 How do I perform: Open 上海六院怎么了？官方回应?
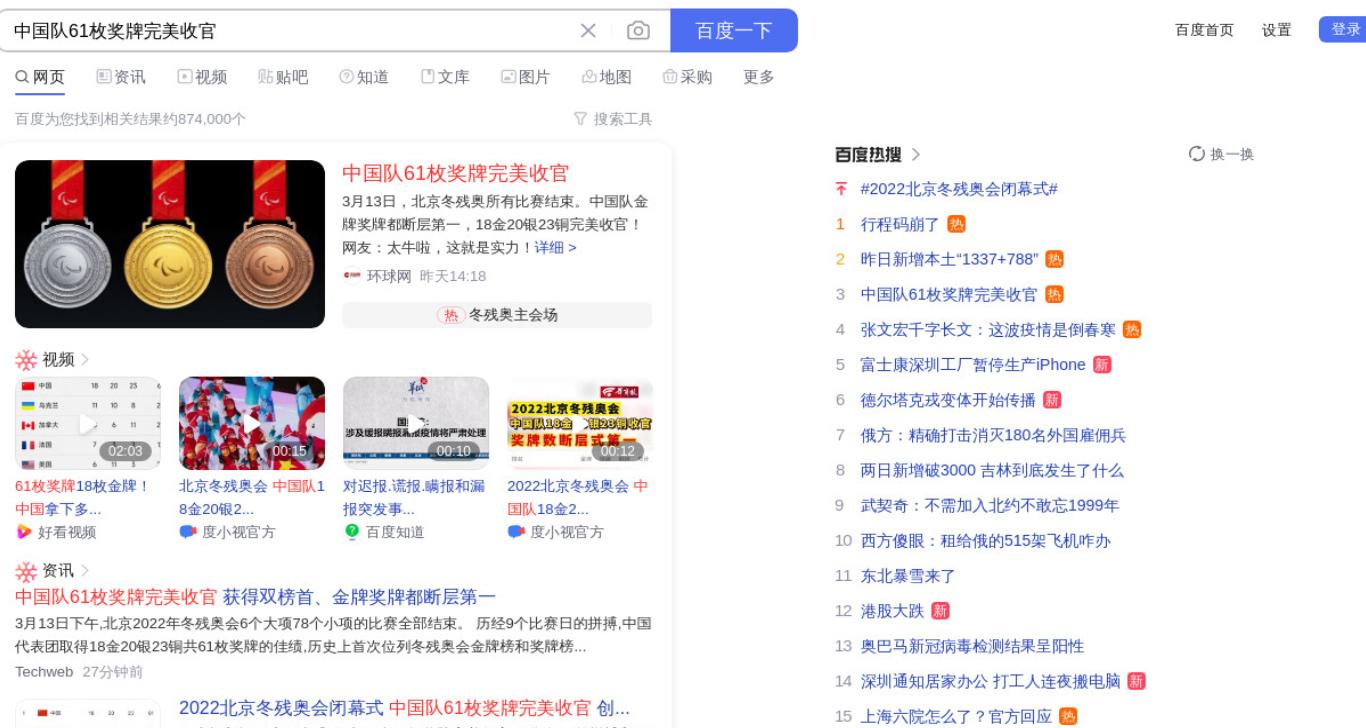coord(956,716)
